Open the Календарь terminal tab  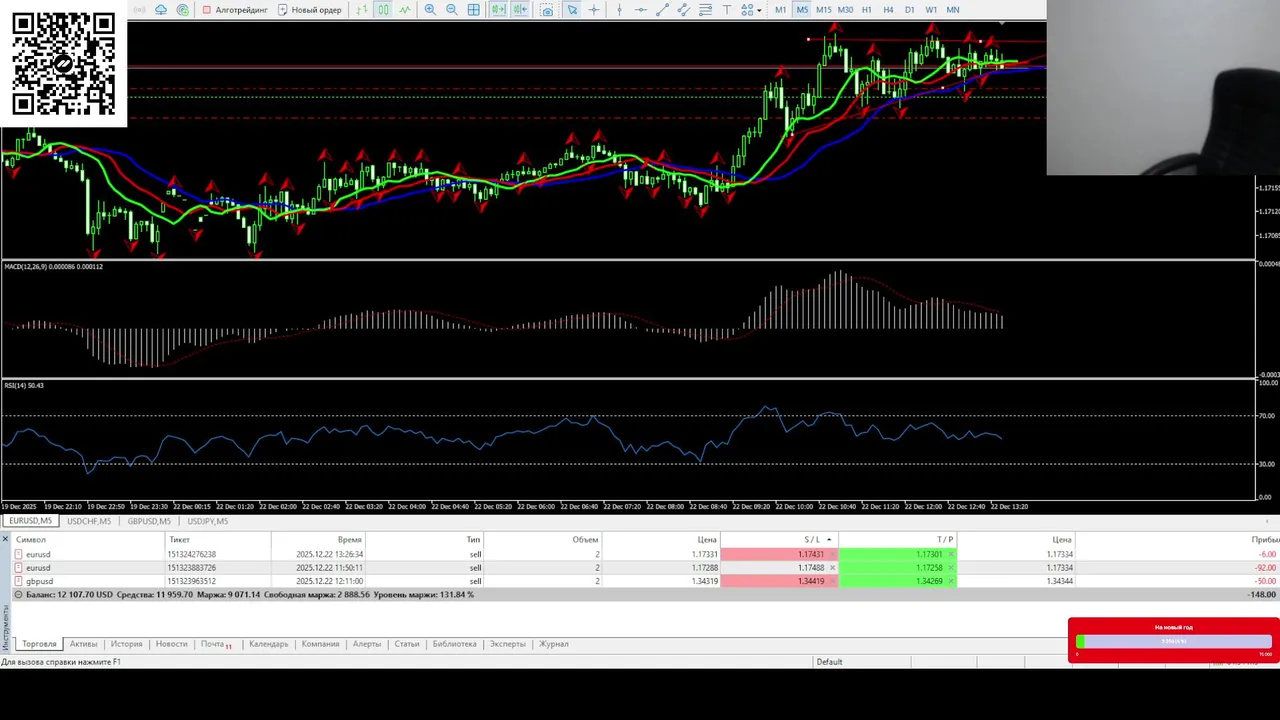coord(268,644)
